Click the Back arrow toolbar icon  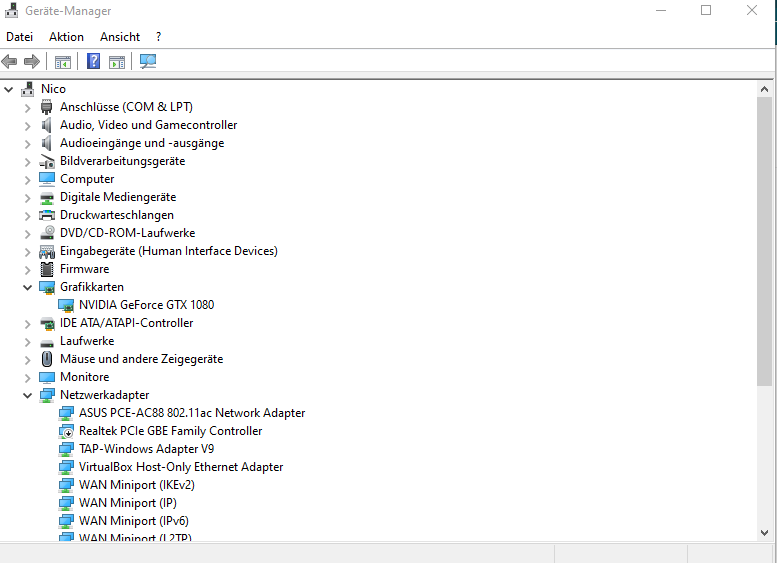9,61
